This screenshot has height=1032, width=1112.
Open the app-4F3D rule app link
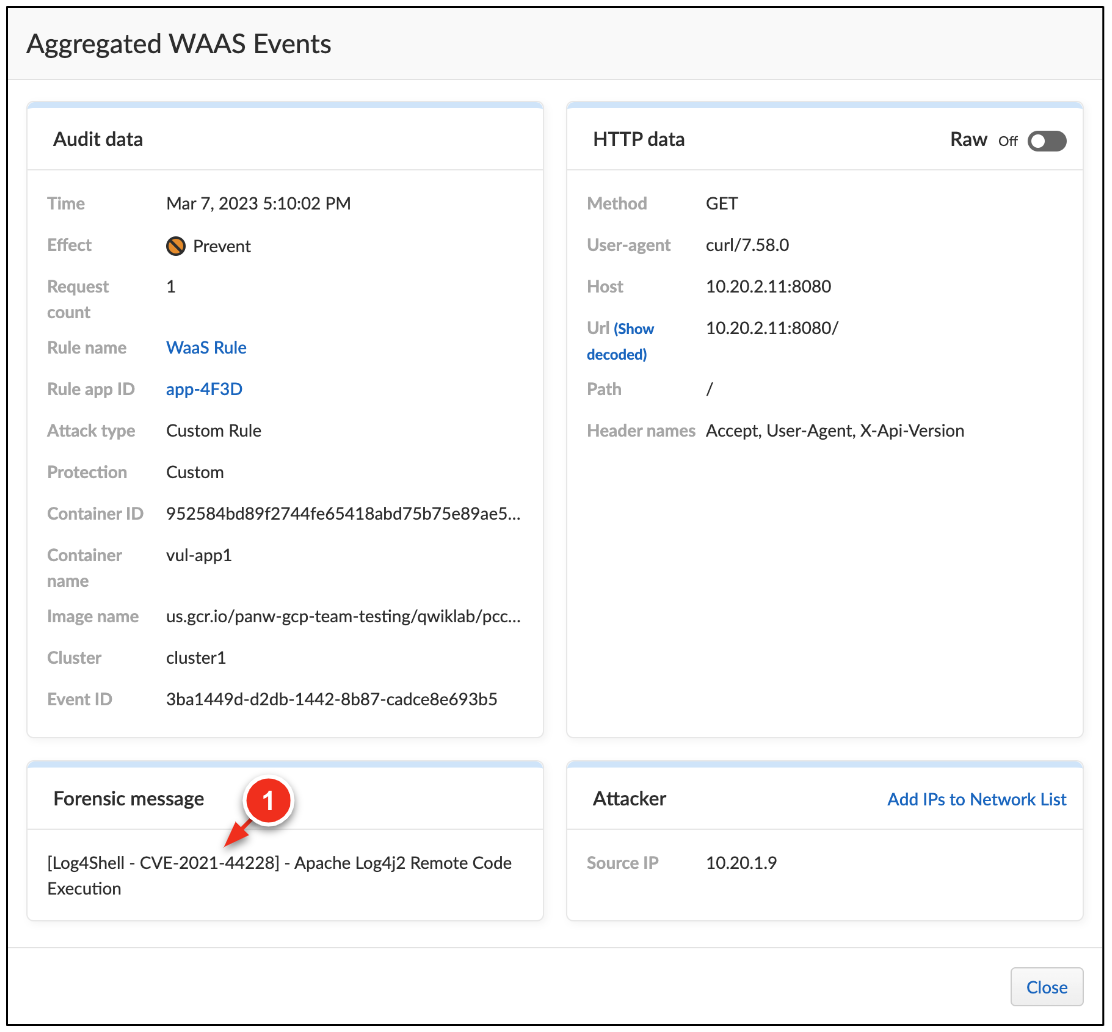[204, 388]
